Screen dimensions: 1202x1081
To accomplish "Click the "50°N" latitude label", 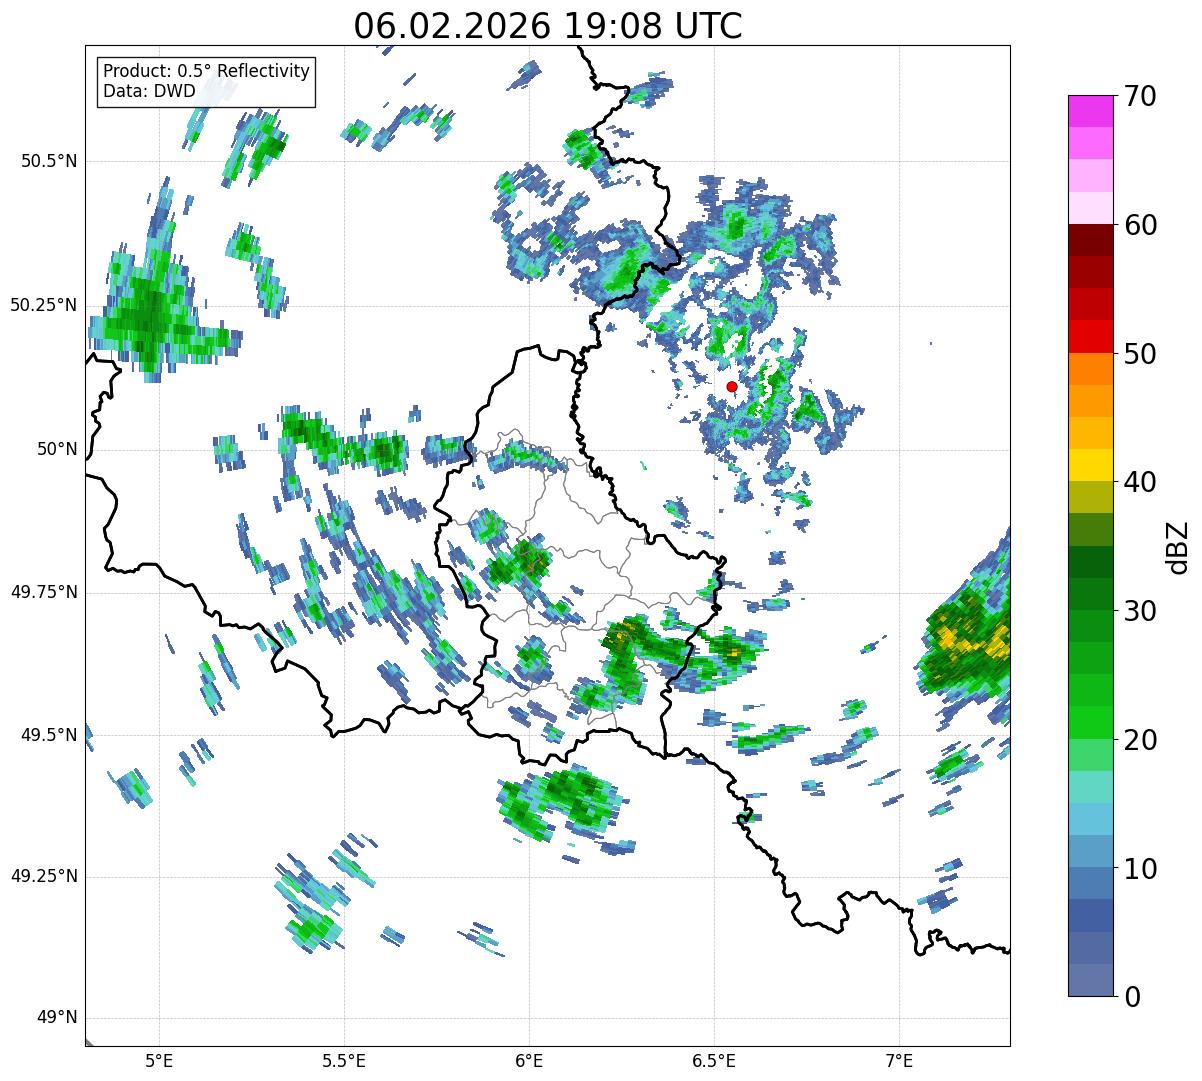I will coord(58,449).
